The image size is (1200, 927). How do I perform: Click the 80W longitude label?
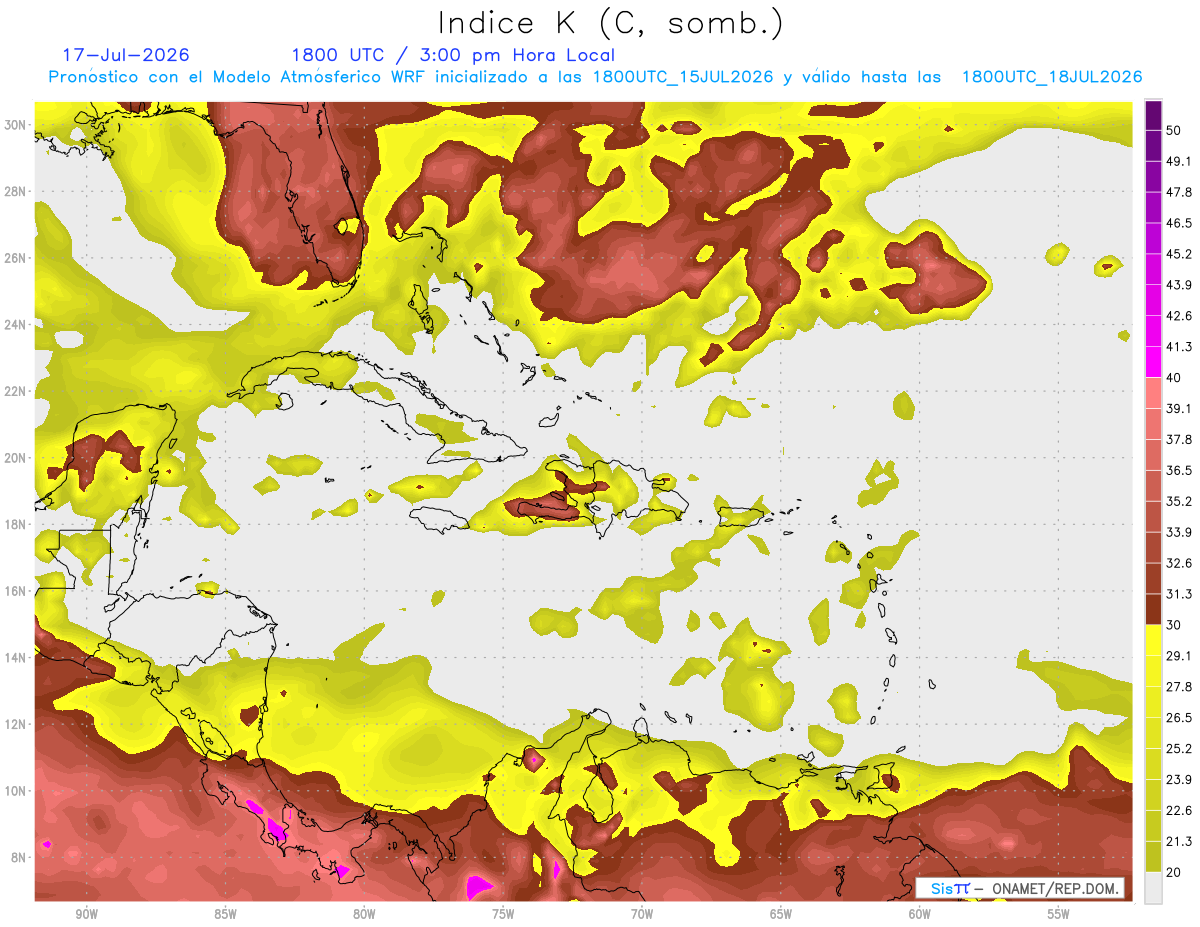coord(364,914)
